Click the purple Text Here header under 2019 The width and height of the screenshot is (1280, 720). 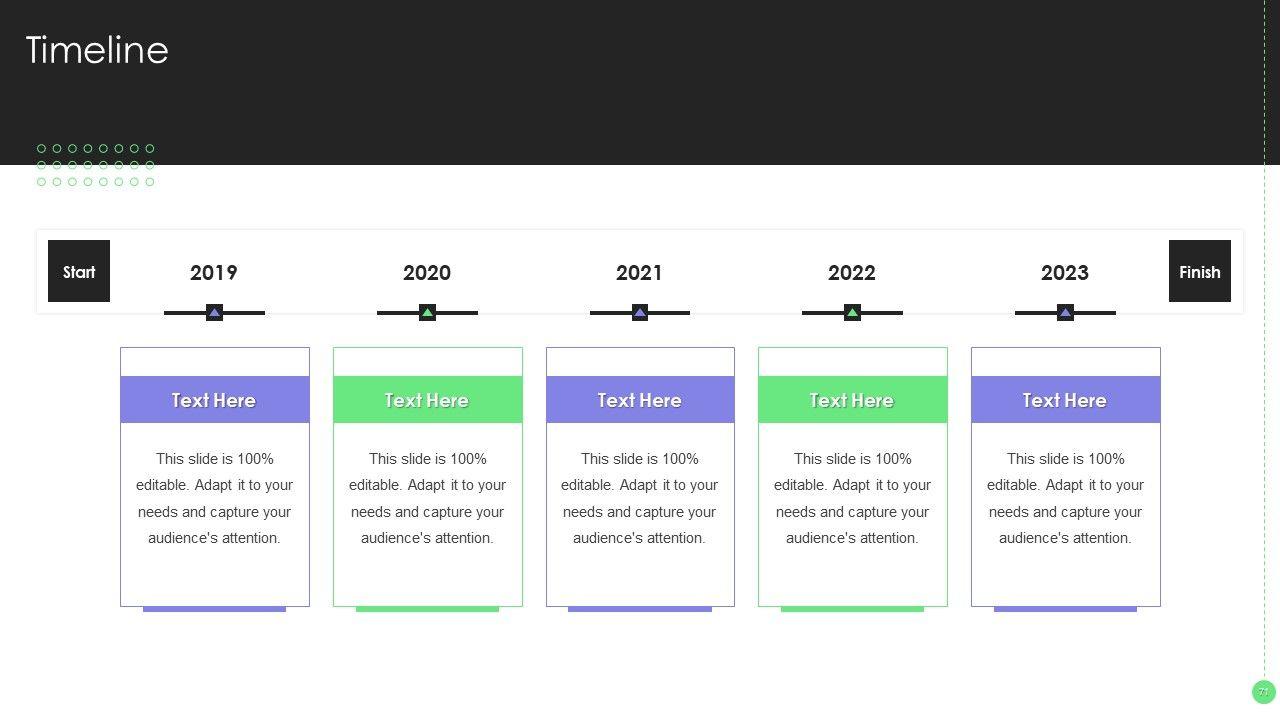tap(214, 400)
